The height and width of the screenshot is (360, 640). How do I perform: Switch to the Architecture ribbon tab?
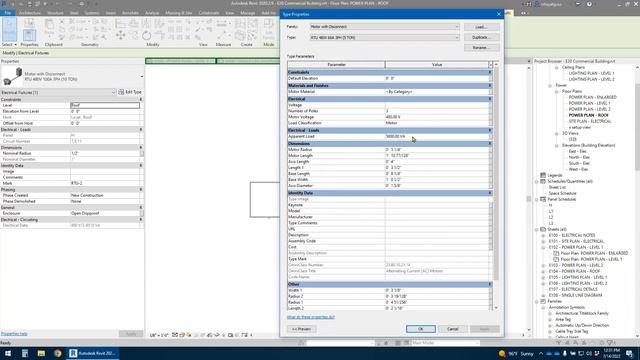[x=29, y=13]
